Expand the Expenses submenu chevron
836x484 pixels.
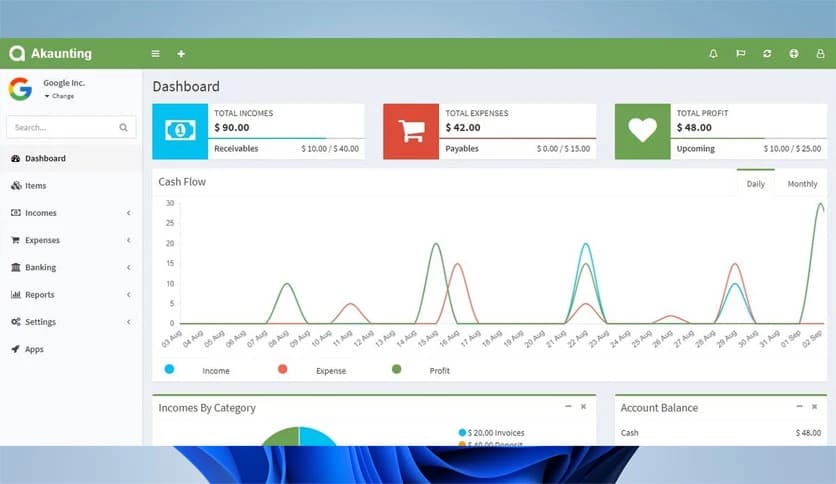pos(128,240)
